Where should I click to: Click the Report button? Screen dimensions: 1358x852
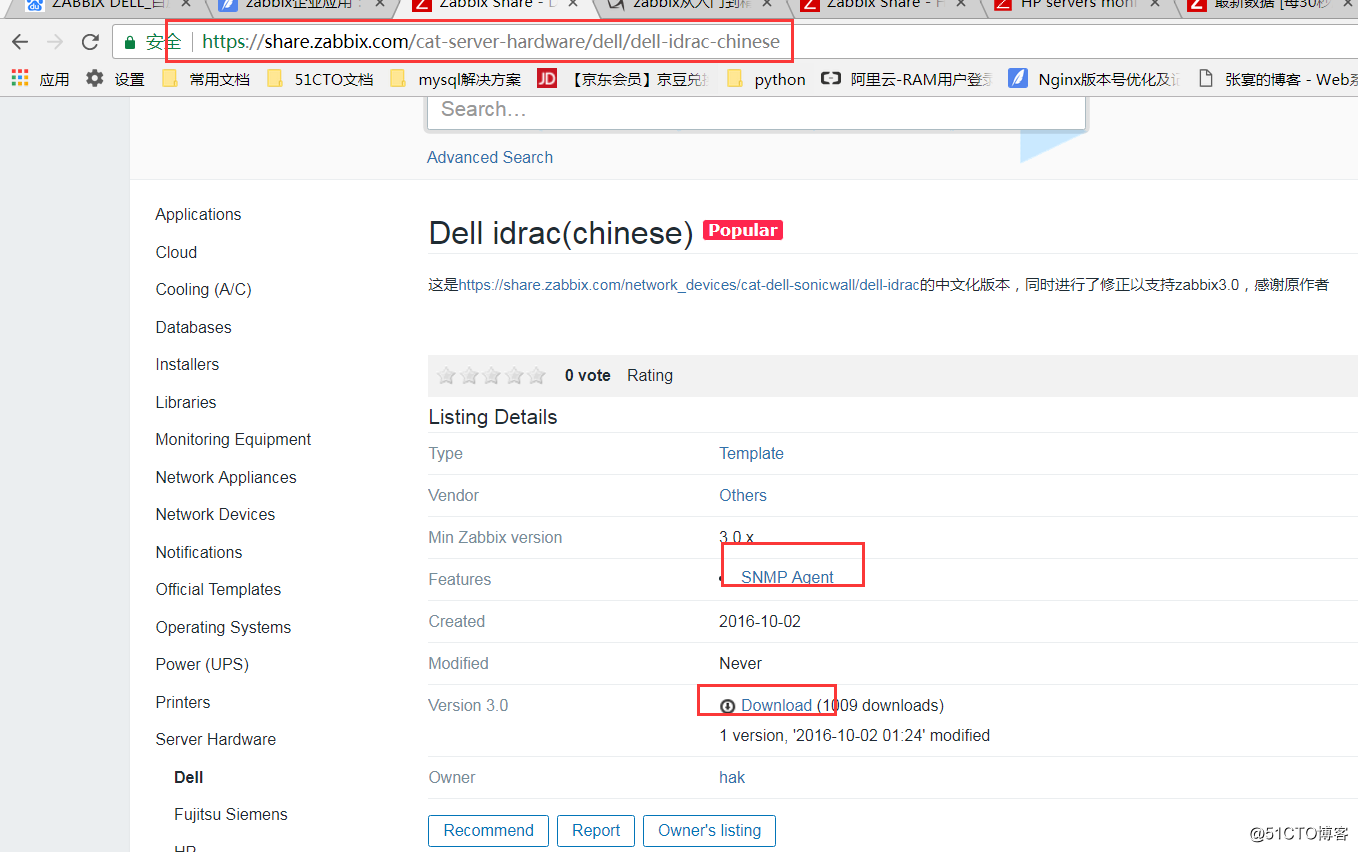596,830
